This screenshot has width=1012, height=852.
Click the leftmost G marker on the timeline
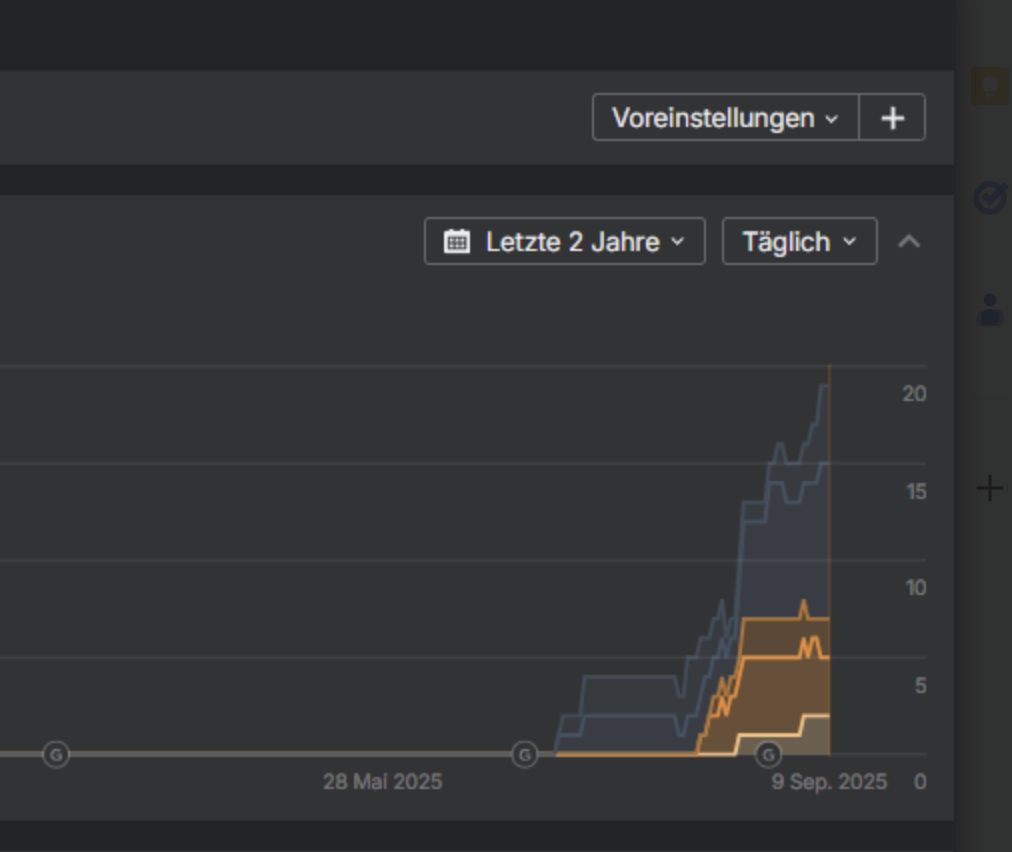pyautogui.click(x=56, y=754)
